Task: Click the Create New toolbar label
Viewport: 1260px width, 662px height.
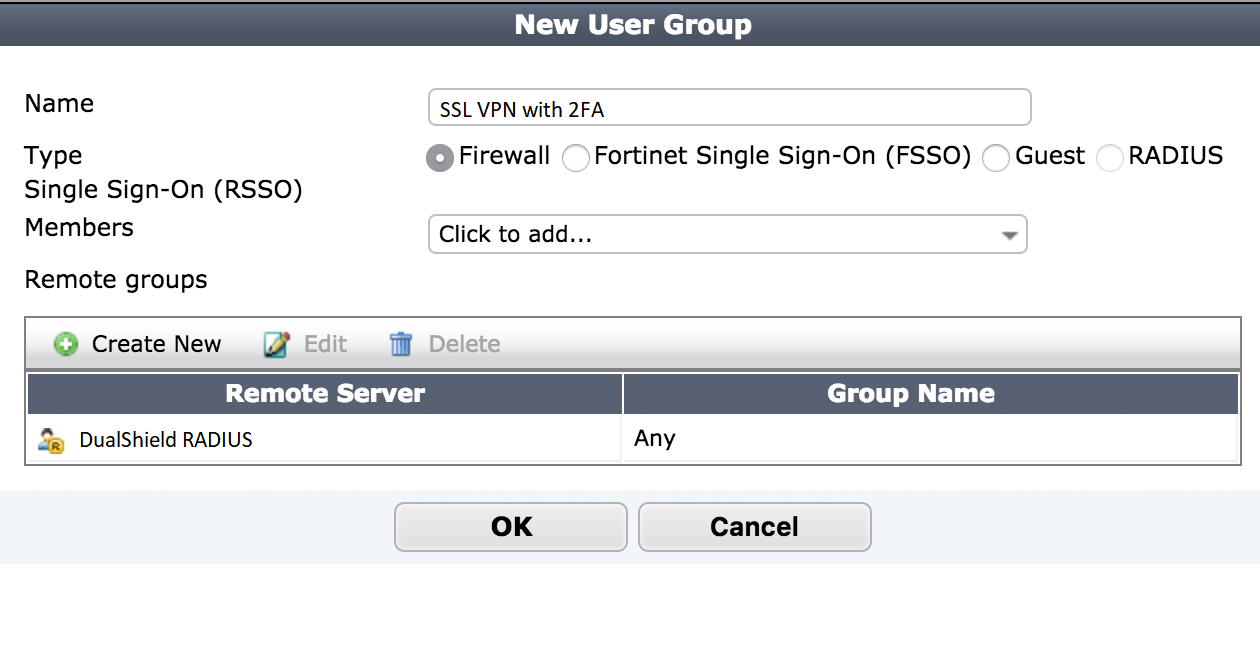Action: point(156,345)
